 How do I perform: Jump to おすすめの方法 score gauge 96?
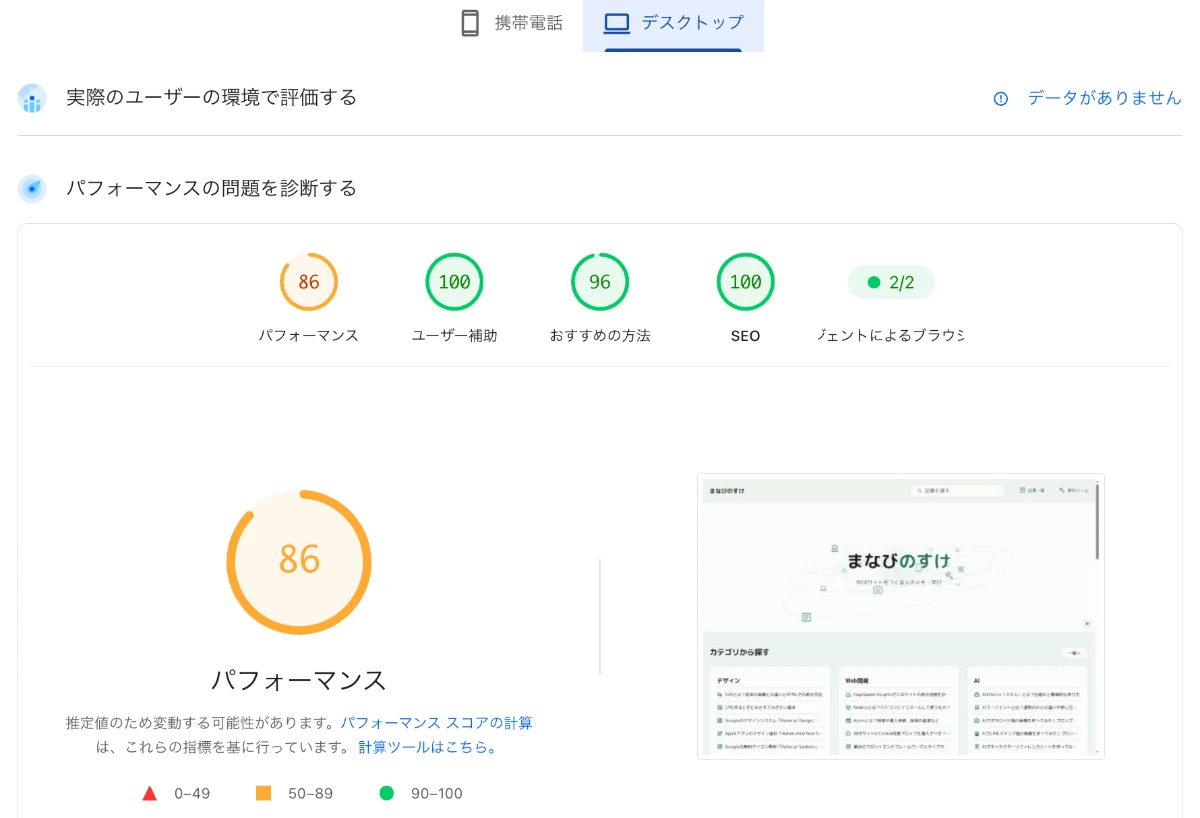[600, 282]
